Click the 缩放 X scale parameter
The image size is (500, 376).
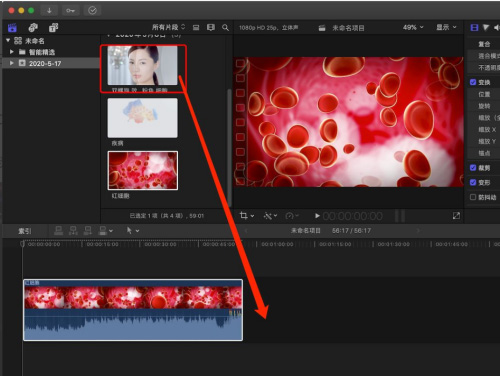(x=487, y=130)
